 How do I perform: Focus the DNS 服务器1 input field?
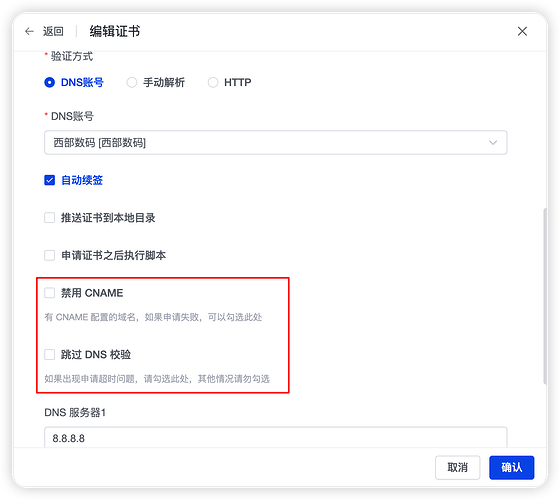click(275, 438)
